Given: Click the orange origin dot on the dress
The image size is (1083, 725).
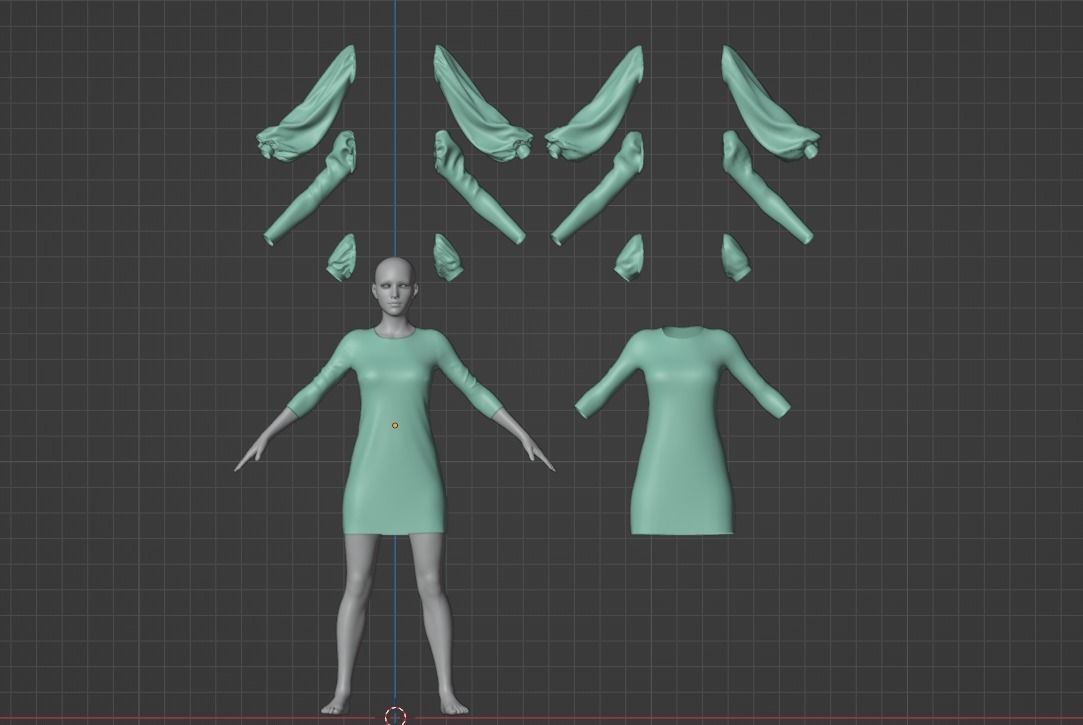Looking at the screenshot, I should [x=395, y=425].
